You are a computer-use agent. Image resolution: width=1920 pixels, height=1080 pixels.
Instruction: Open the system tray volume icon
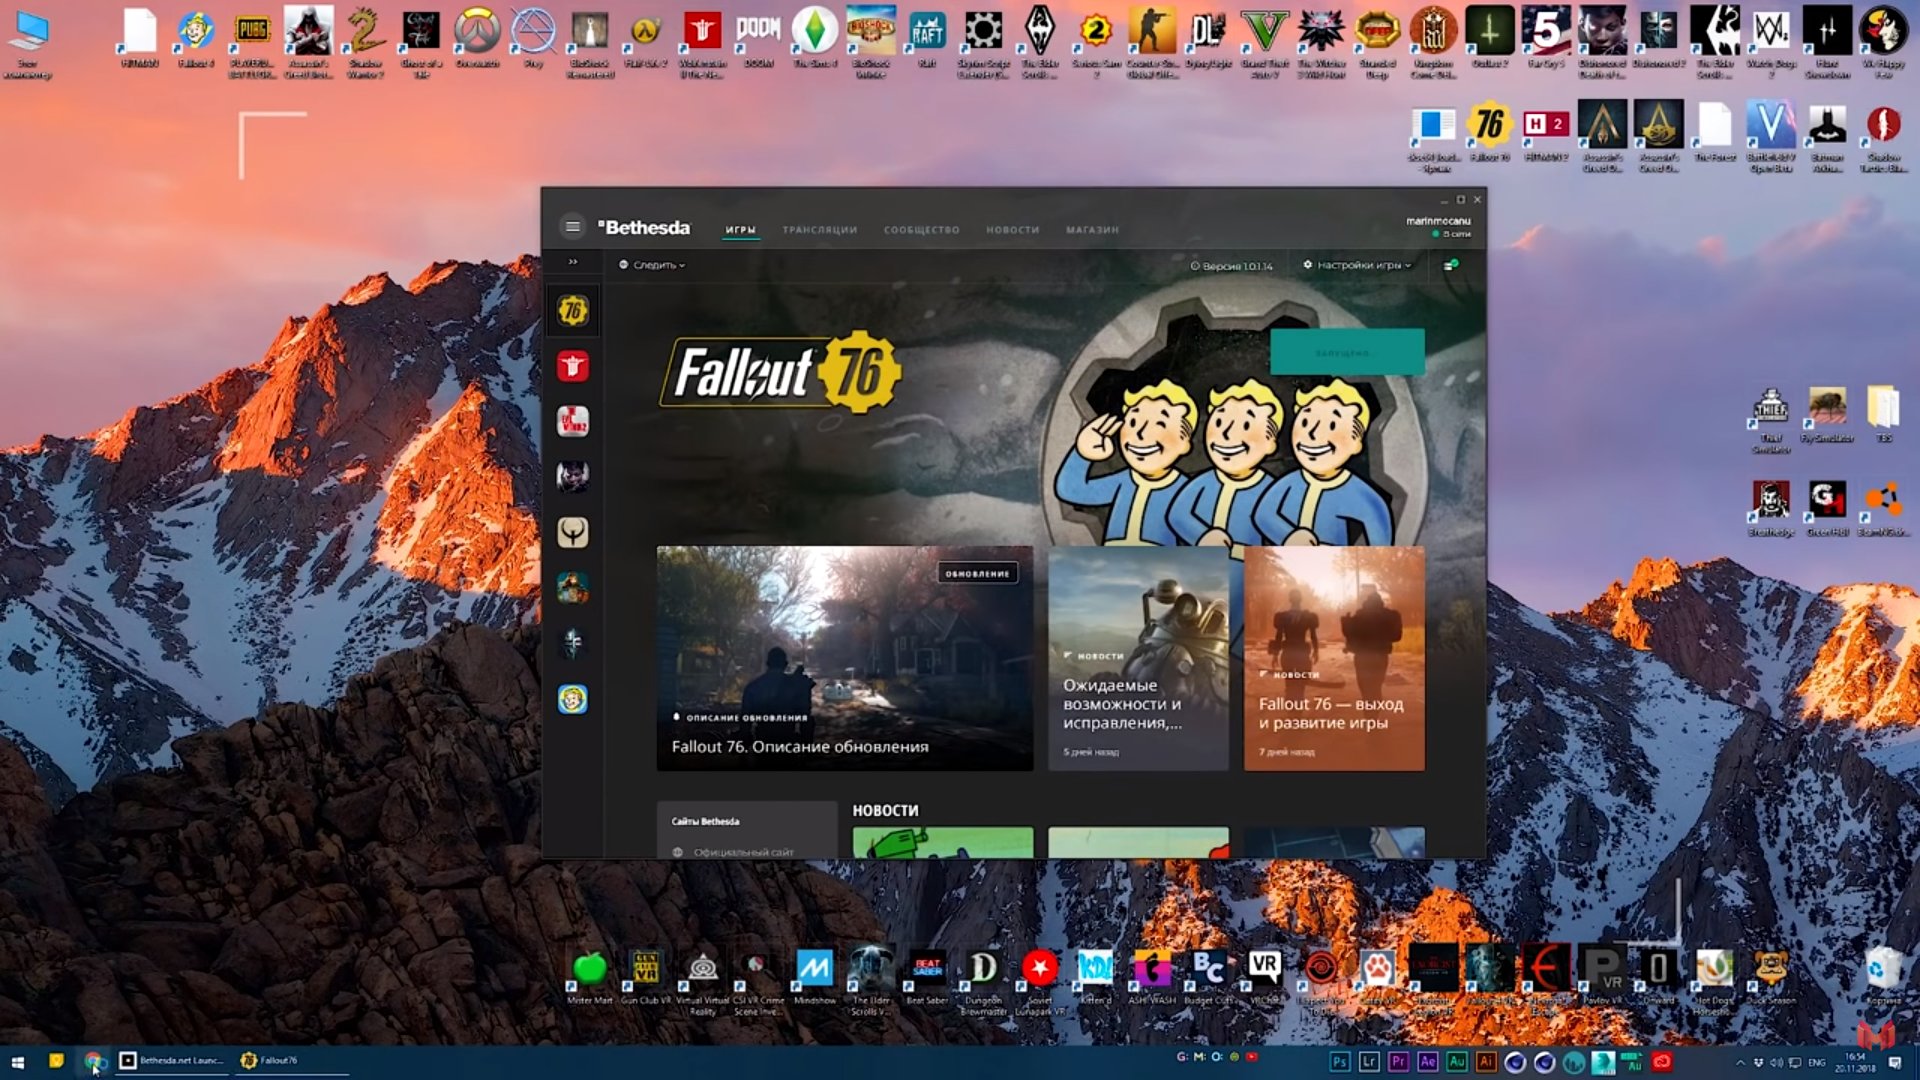point(1776,1062)
